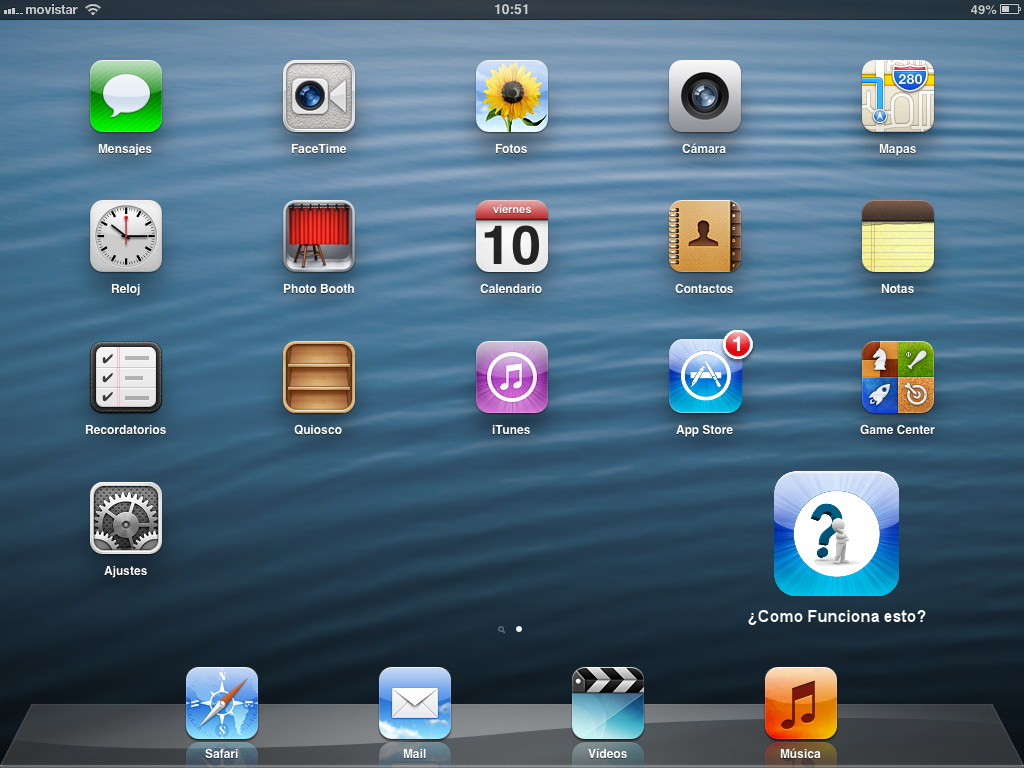The width and height of the screenshot is (1024, 768).
Task: Open the Mensajes app
Action: [125, 97]
